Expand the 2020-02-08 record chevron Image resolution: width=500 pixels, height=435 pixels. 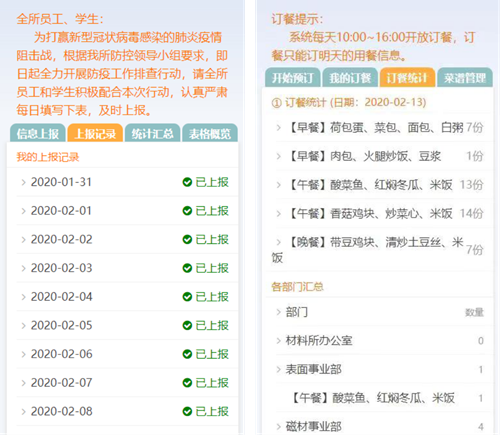[x=23, y=412]
